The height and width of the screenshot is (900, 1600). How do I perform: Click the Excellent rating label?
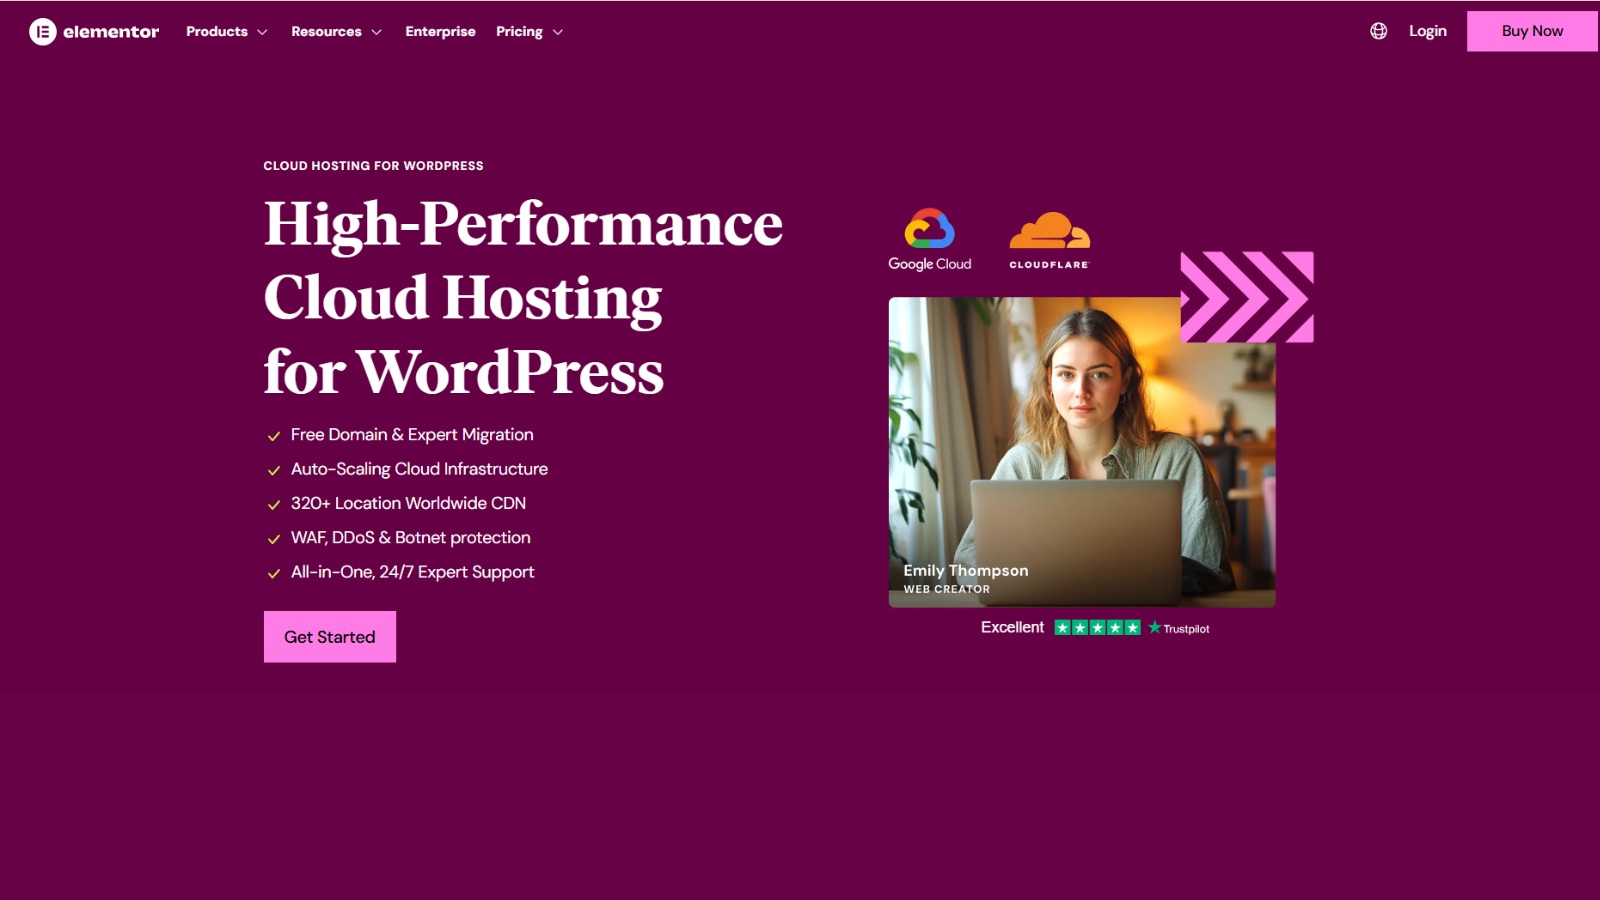click(1013, 627)
